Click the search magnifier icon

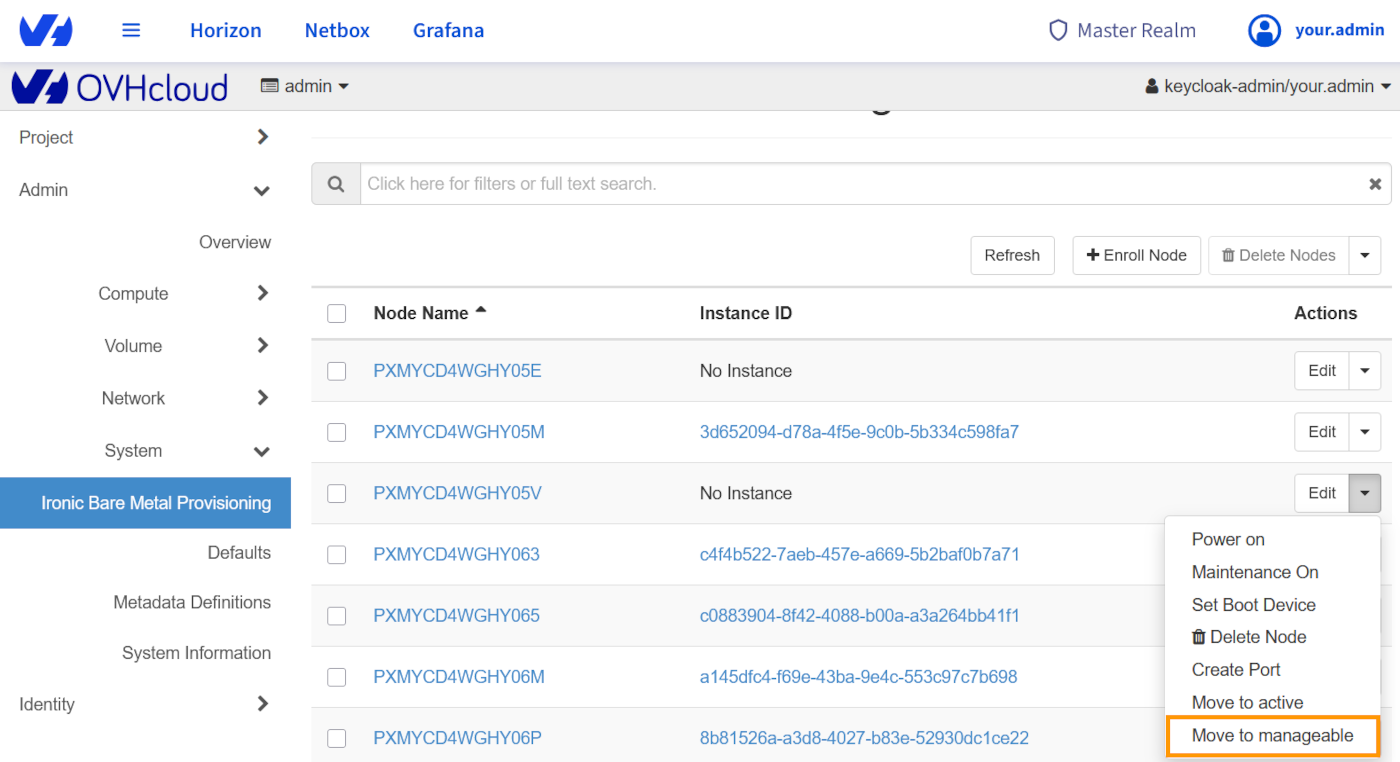pos(336,184)
